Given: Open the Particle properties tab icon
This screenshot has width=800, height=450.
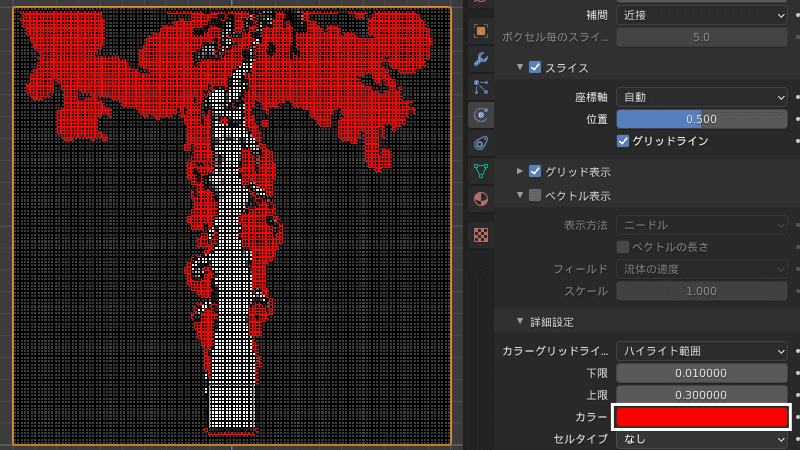Looking at the screenshot, I should click(x=481, y=87).
